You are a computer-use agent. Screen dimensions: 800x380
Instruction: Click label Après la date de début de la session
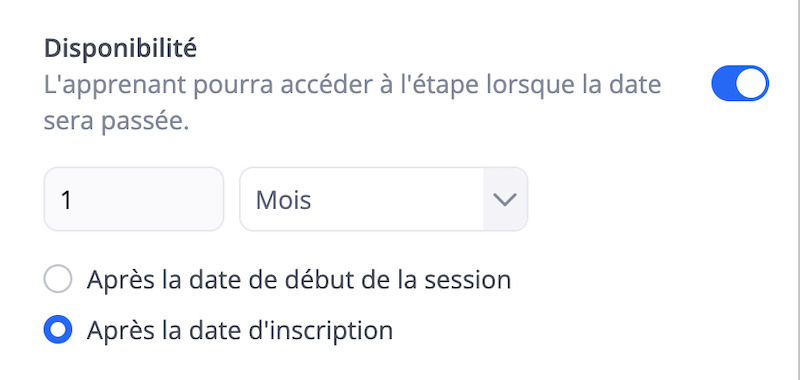[298, 280]
